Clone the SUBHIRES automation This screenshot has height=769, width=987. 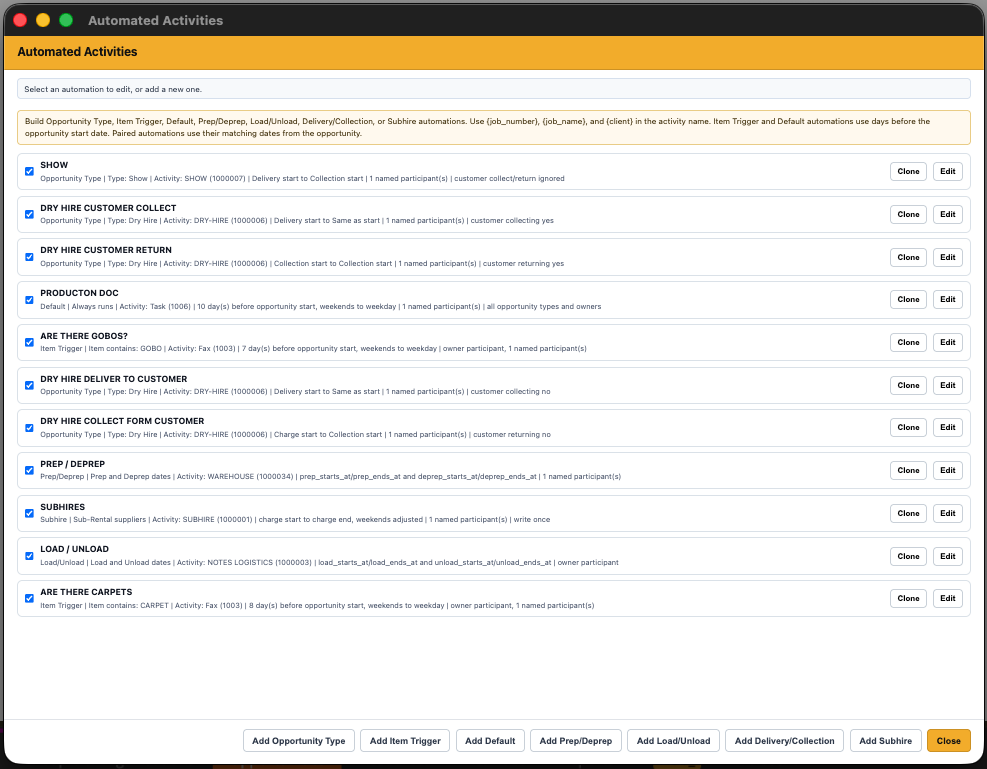point(908,513)
